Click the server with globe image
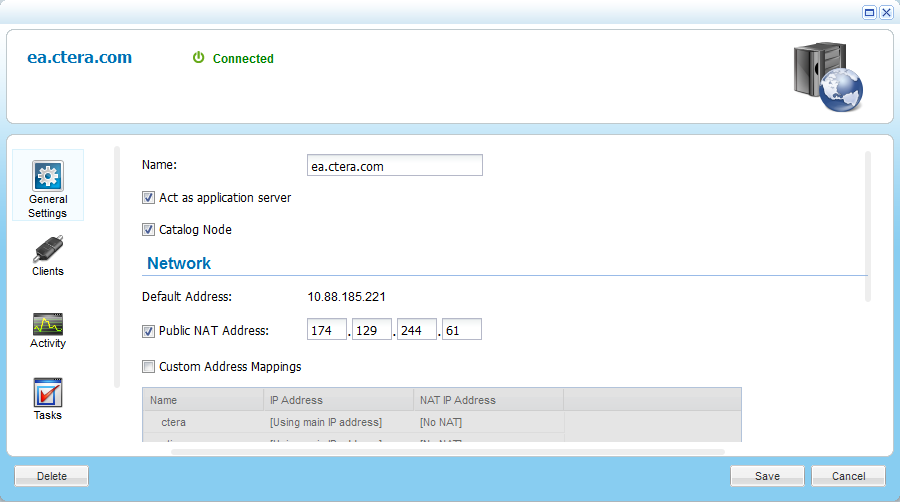The image size is (900, 502). (x=828, y=76)
